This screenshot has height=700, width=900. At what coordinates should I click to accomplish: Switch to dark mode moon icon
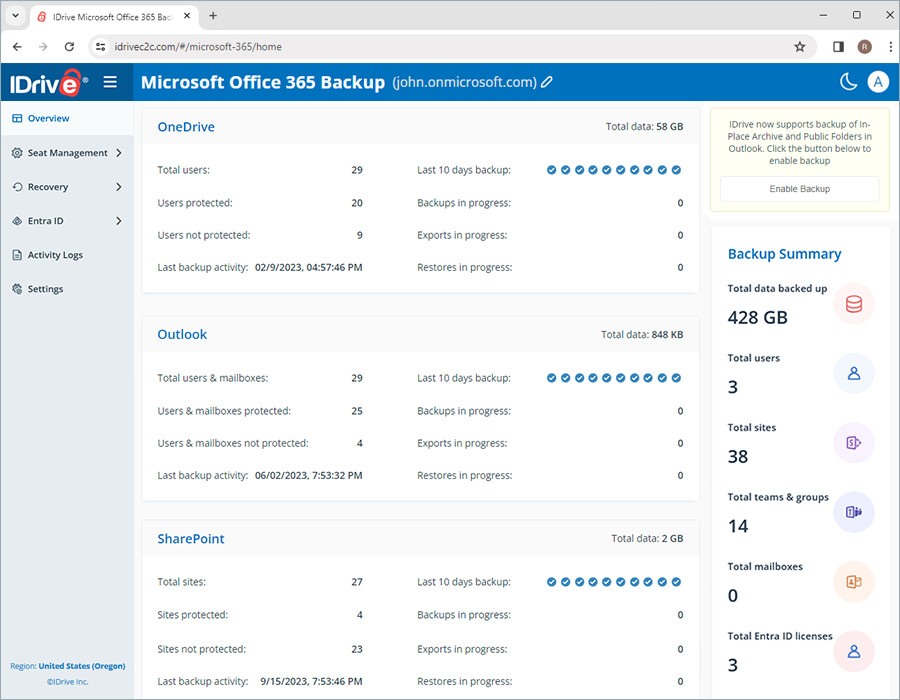pos(848,82)
